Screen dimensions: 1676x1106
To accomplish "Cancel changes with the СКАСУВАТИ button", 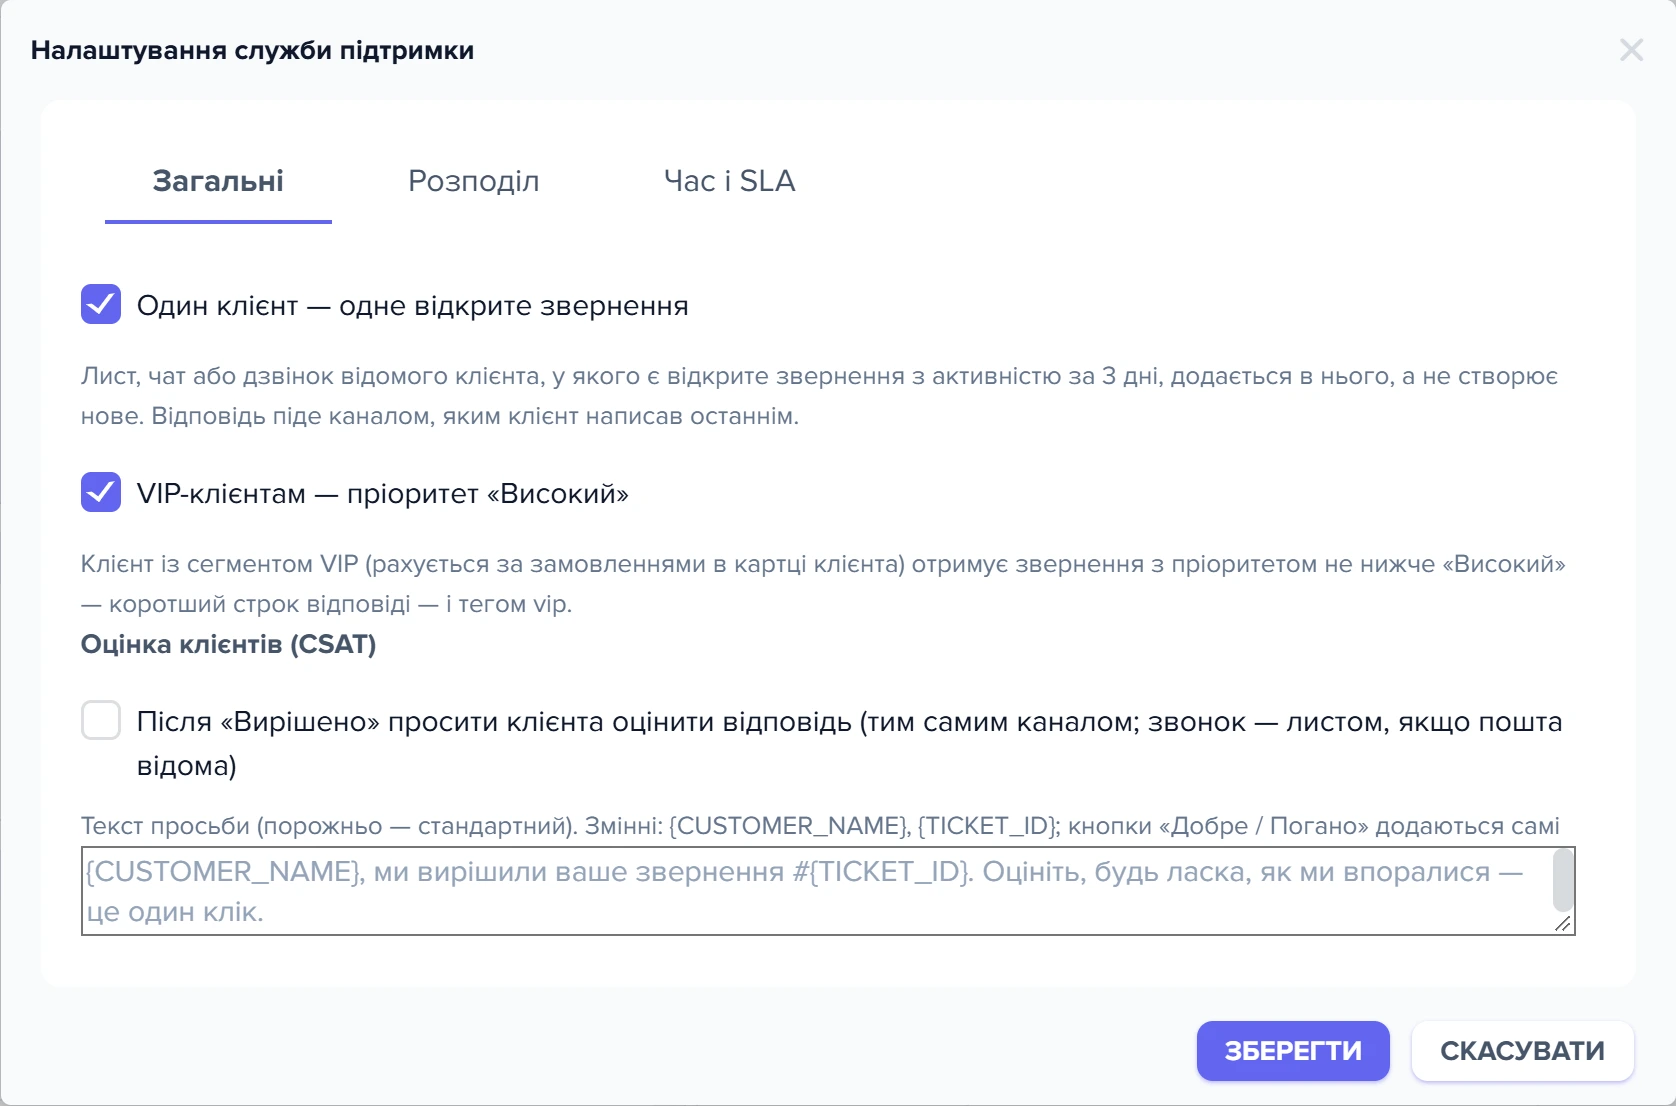I will point(1522,1051).
